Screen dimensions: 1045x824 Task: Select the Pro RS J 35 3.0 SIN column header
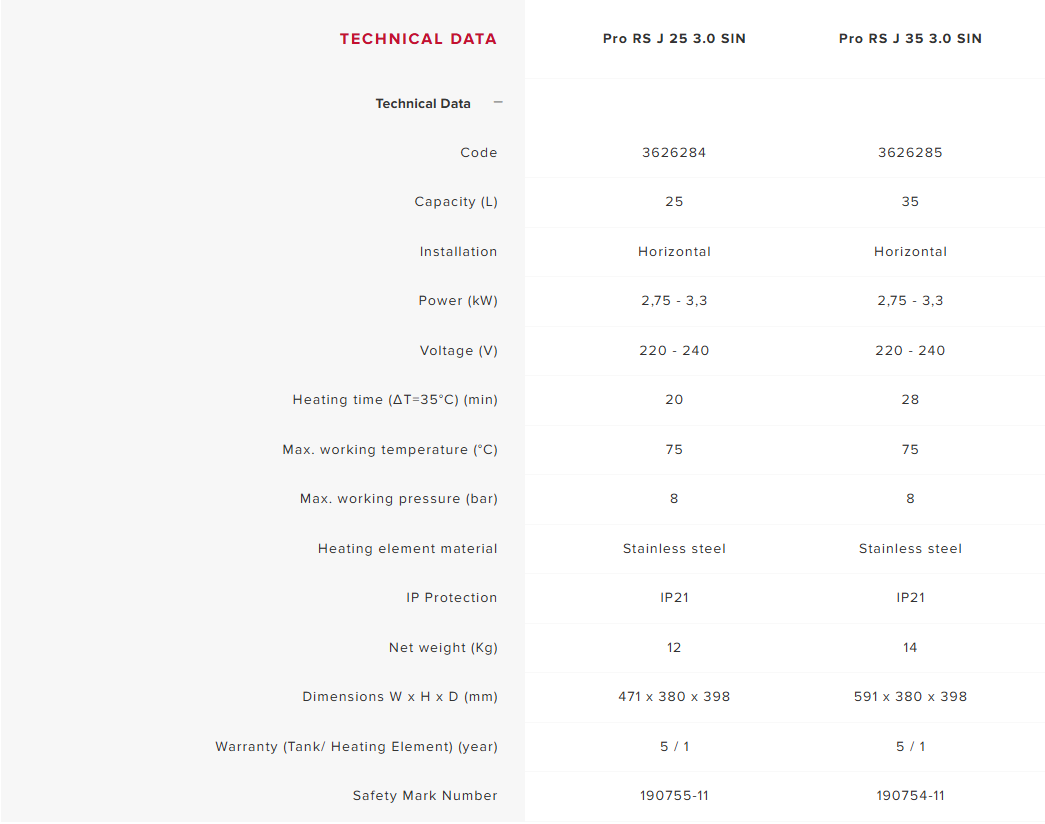pos(910,39)
